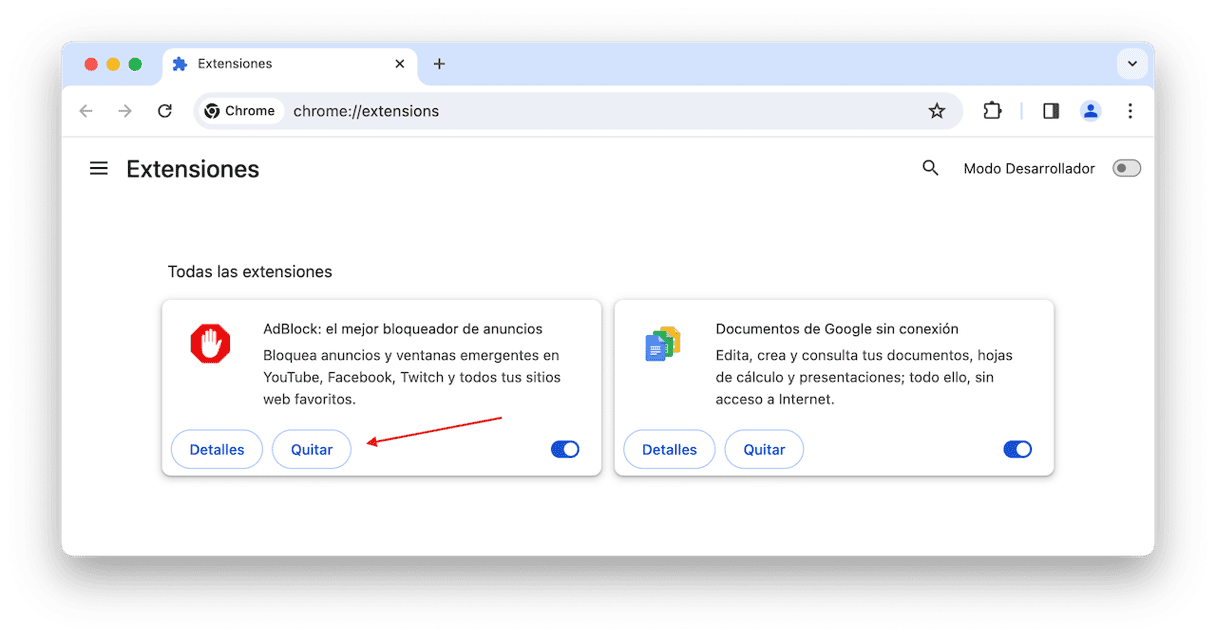Select the Extensiones browser tab
This screenshot has height=637, width=1216.
pyautogui.click(x=289, y=64)
